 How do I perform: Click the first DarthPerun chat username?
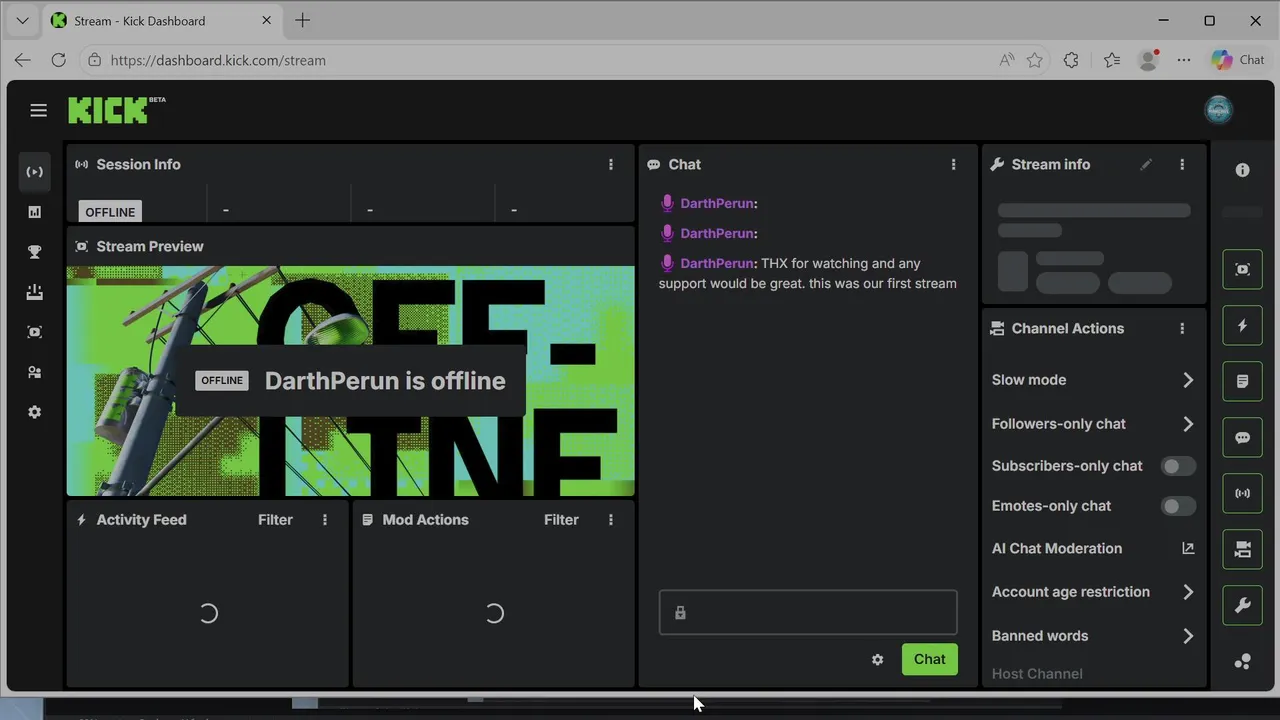[x=717, y=204]
